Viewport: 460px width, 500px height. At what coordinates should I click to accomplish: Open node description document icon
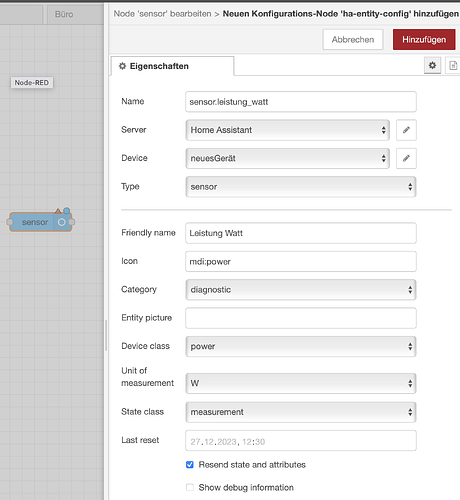point(453,65)
